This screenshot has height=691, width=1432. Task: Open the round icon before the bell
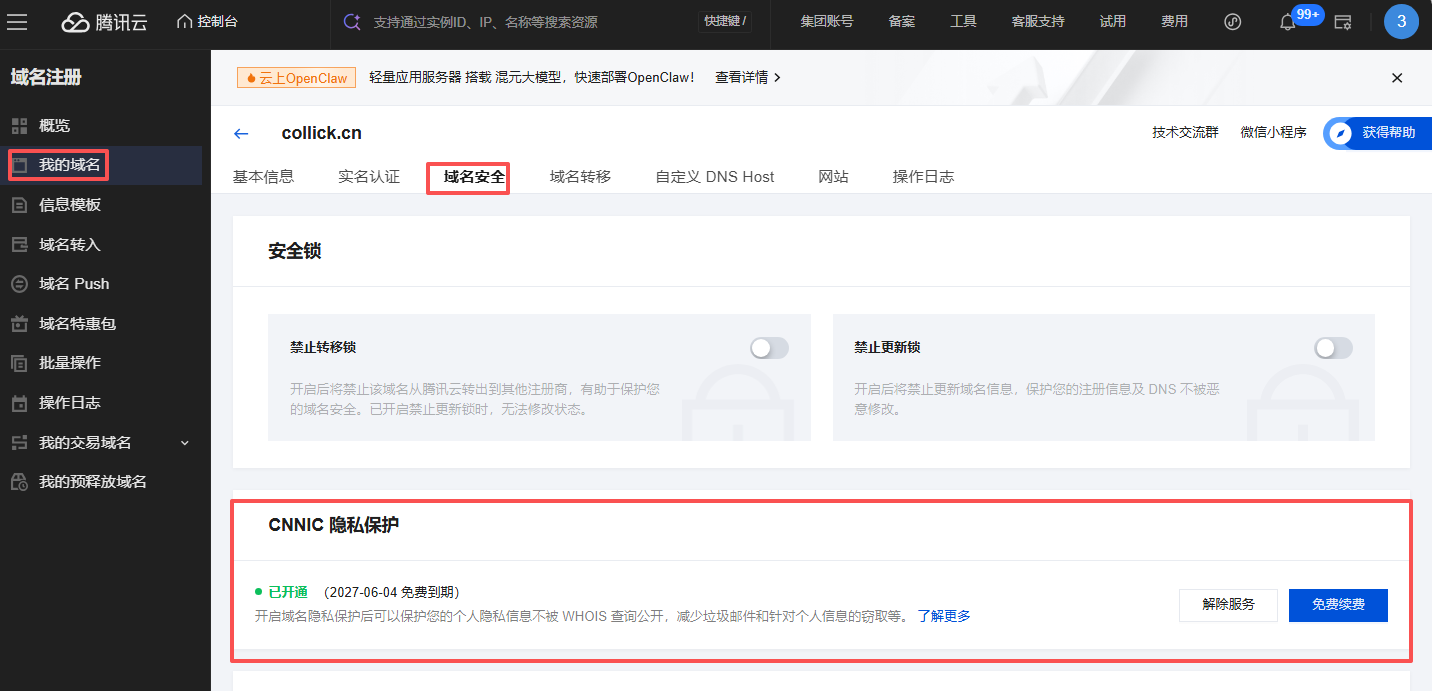1233,22
